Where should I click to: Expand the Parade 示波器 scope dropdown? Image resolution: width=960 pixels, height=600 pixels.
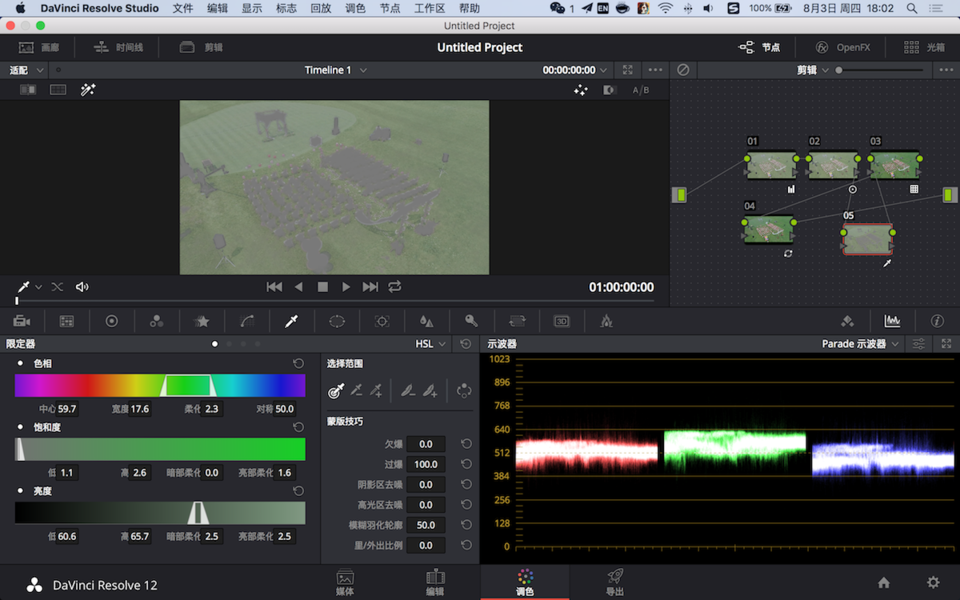tap(860, 344)
